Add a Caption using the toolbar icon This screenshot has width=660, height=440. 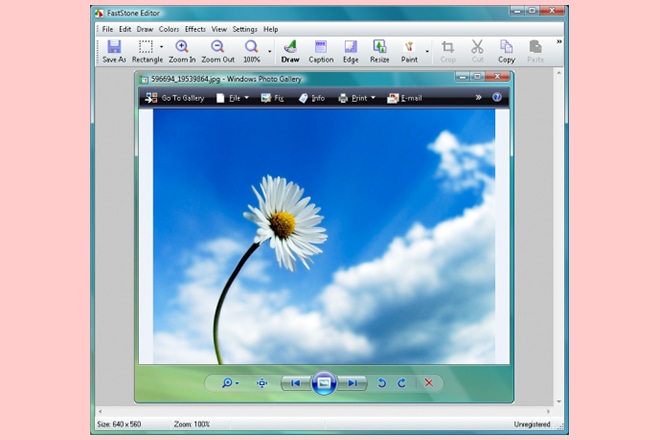point(321,47)
